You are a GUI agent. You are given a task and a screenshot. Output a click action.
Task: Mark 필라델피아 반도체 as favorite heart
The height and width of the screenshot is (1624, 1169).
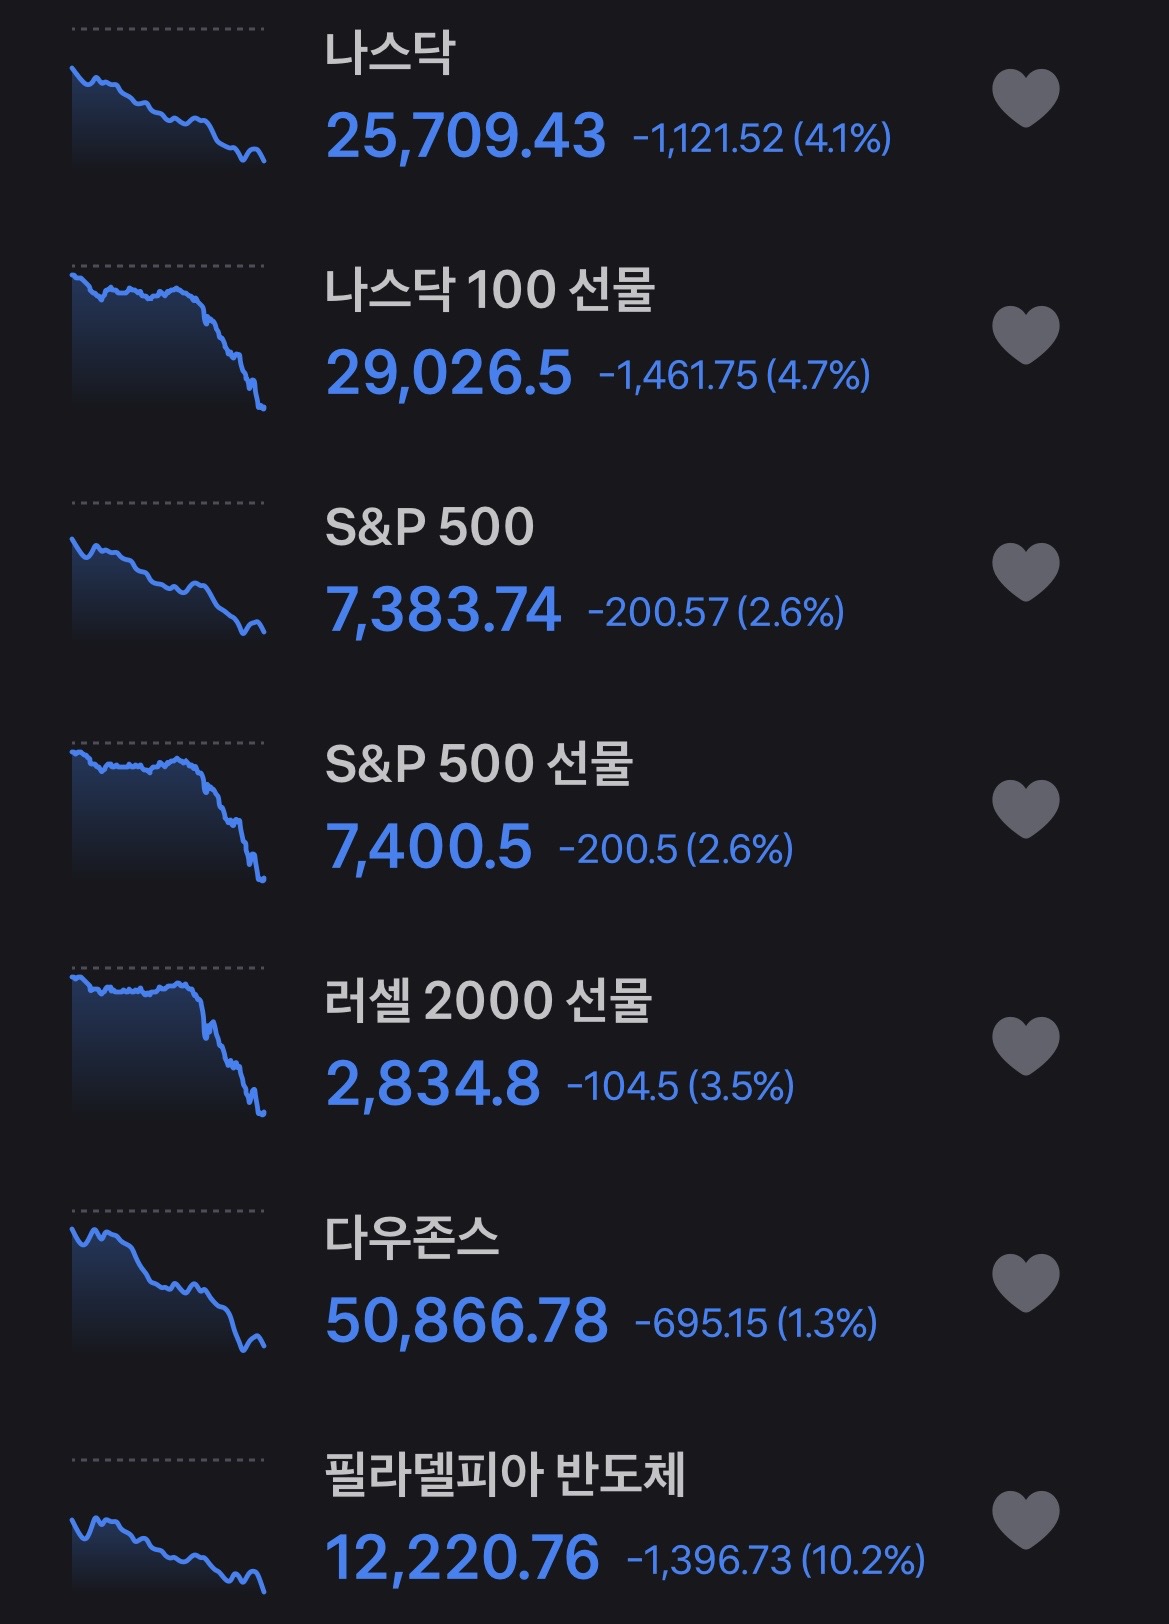[1025, 1520]
